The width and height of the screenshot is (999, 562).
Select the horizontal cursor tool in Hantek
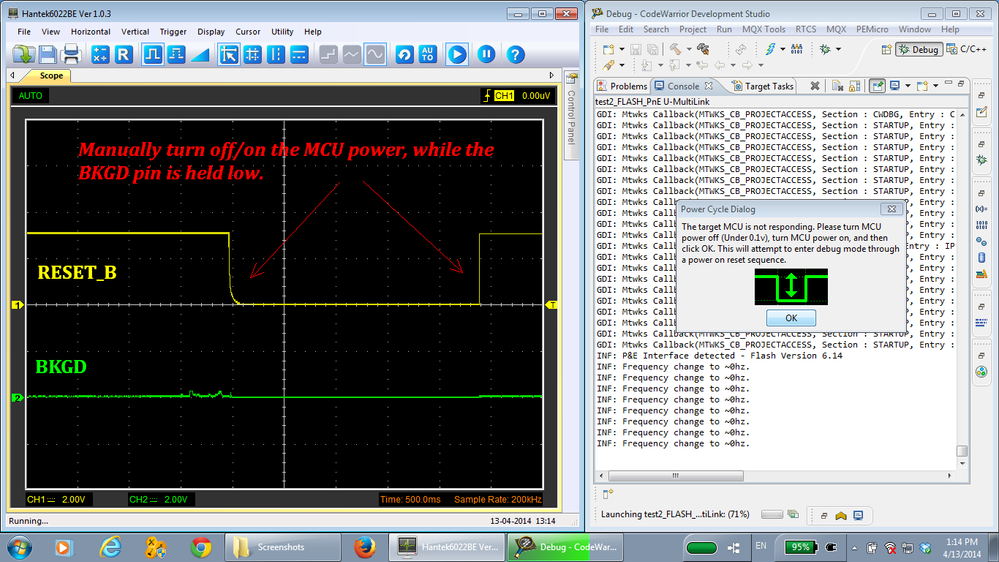click(299, 55)
